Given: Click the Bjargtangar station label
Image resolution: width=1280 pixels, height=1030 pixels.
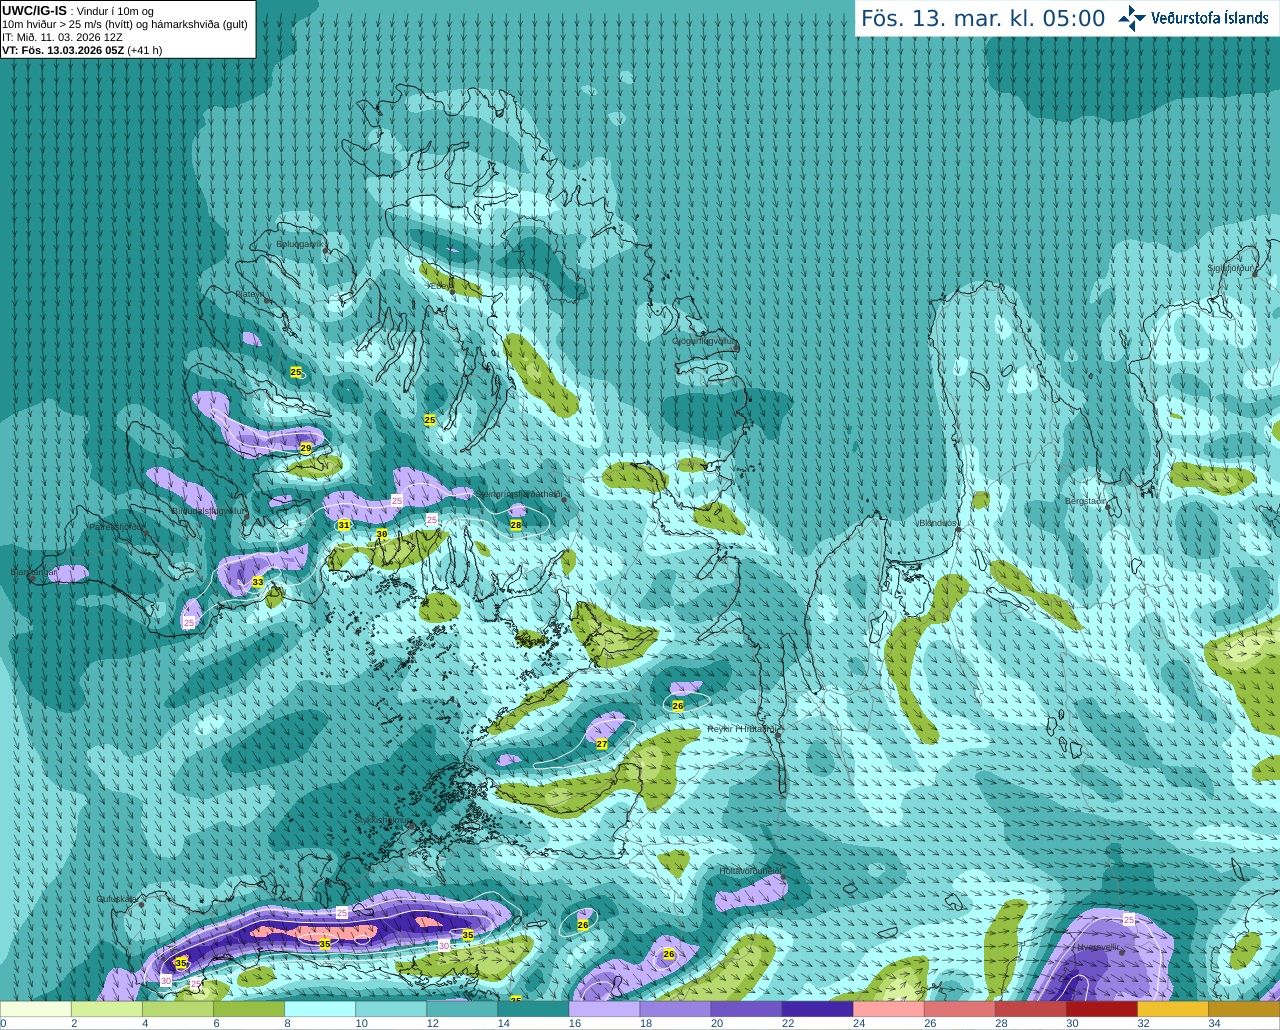Looking at the screenshot, I should [33, 573].
